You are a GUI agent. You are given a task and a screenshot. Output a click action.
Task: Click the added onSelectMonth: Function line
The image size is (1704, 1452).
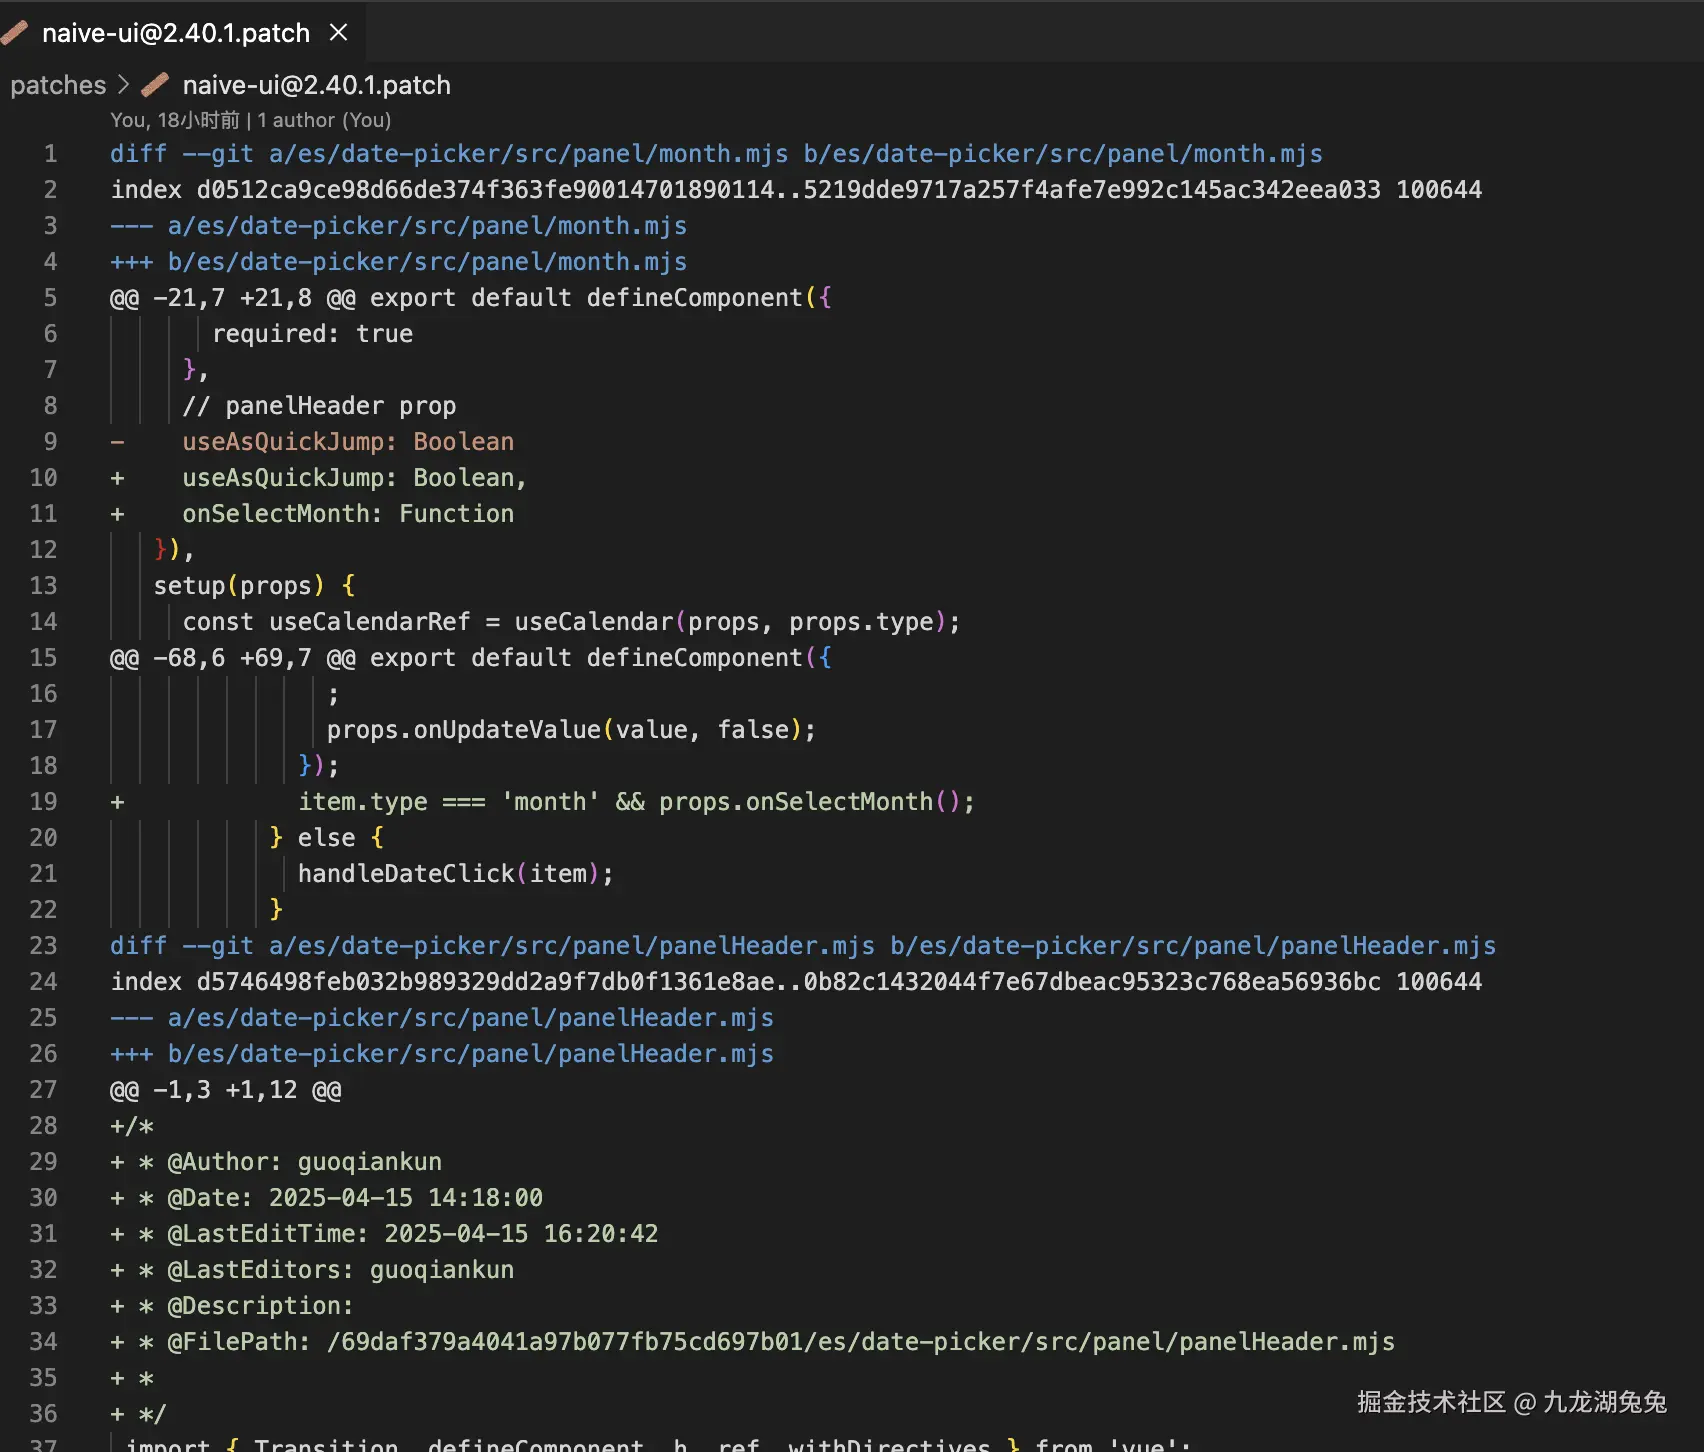[348, 513]
